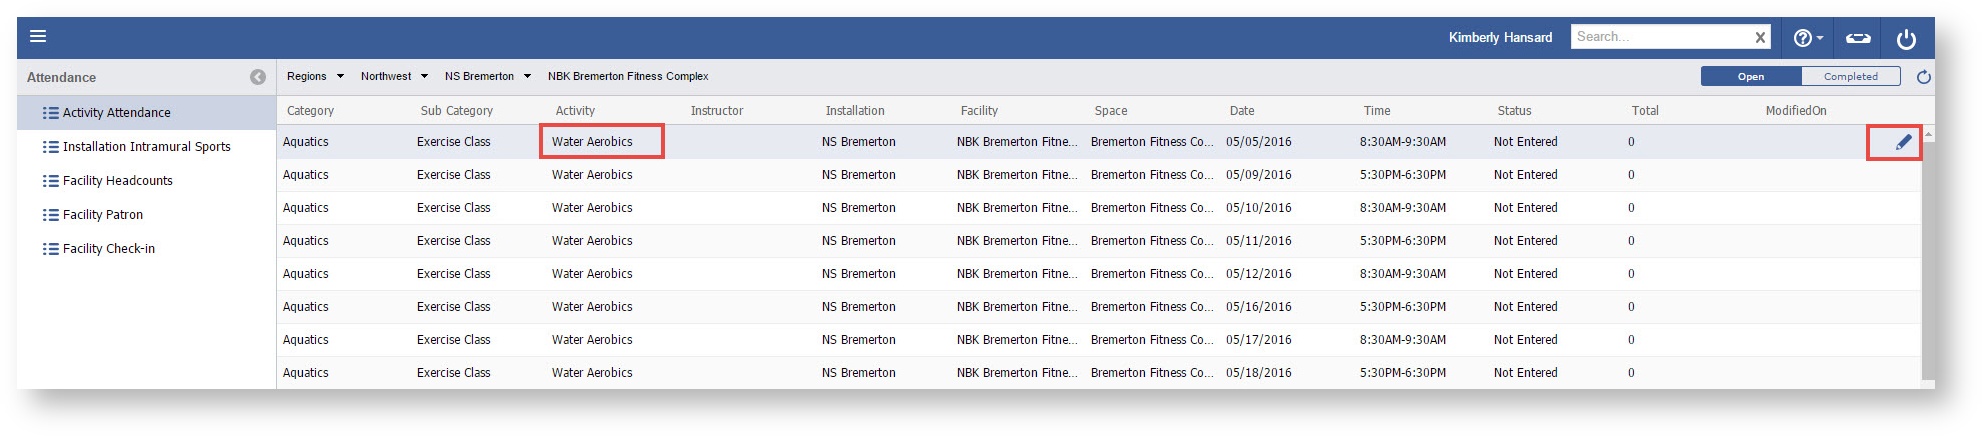Expand the Northwest dropdown
Image resolution: width=1983 pixels, height=437 pixels.
[394, 76]
